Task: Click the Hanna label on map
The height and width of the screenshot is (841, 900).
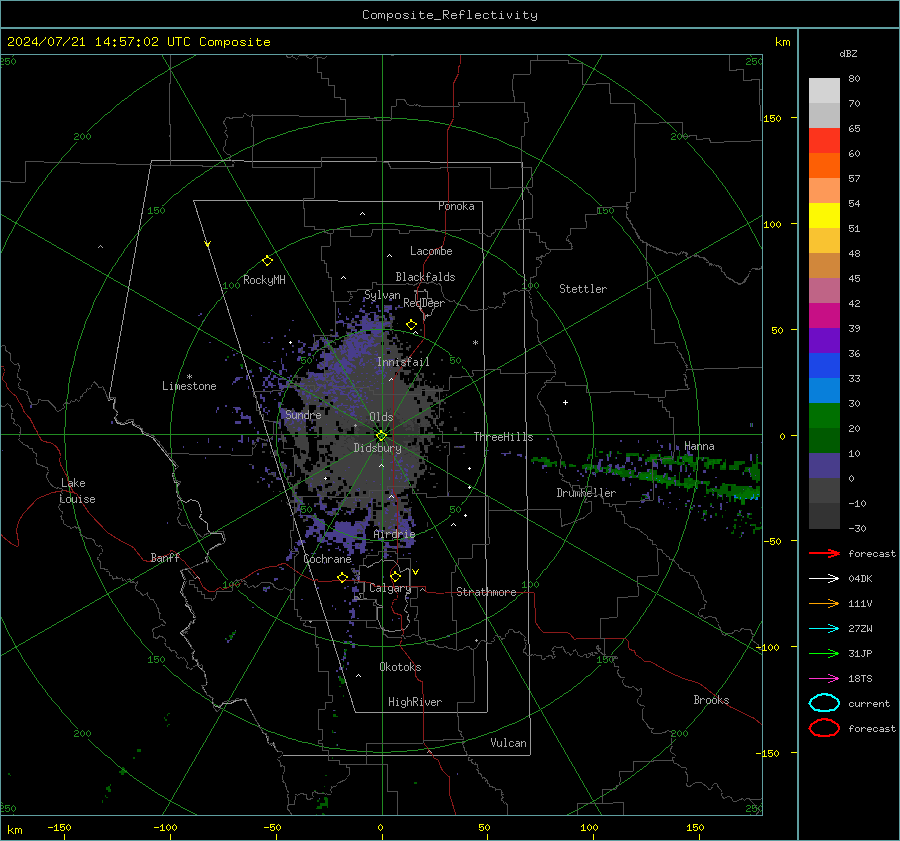Action: tap(699, 446)
